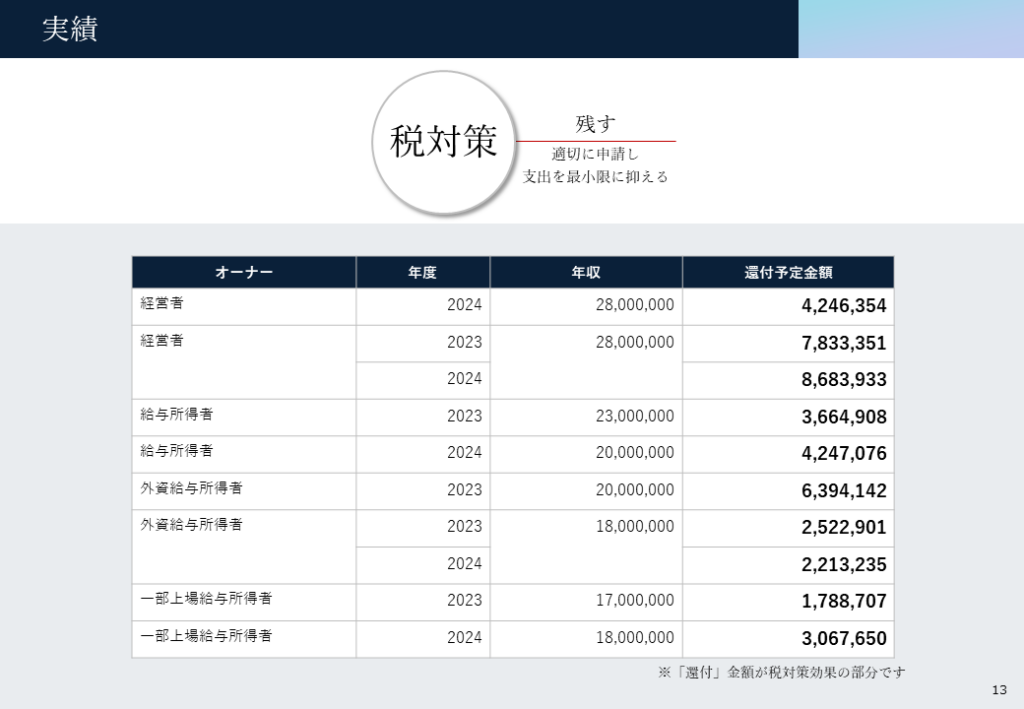This screenshot has height=709, width=1024.
Task: Select refund amount 2,213,235
Action: 844,564
